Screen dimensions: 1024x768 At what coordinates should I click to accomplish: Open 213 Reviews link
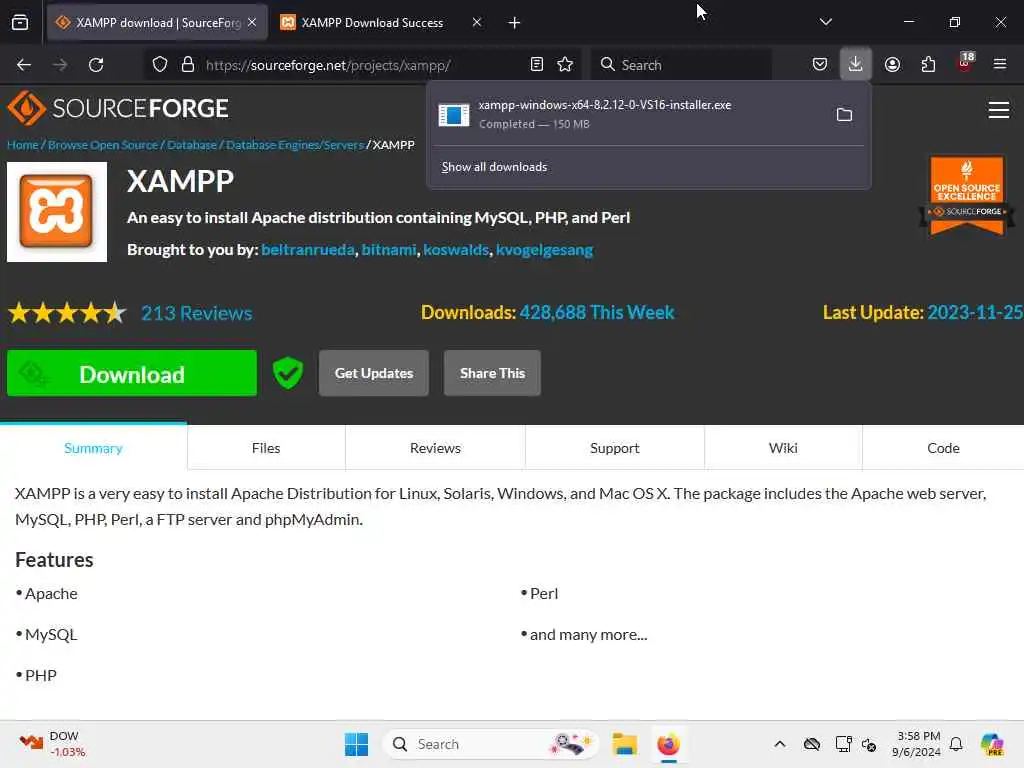[197, 313]
